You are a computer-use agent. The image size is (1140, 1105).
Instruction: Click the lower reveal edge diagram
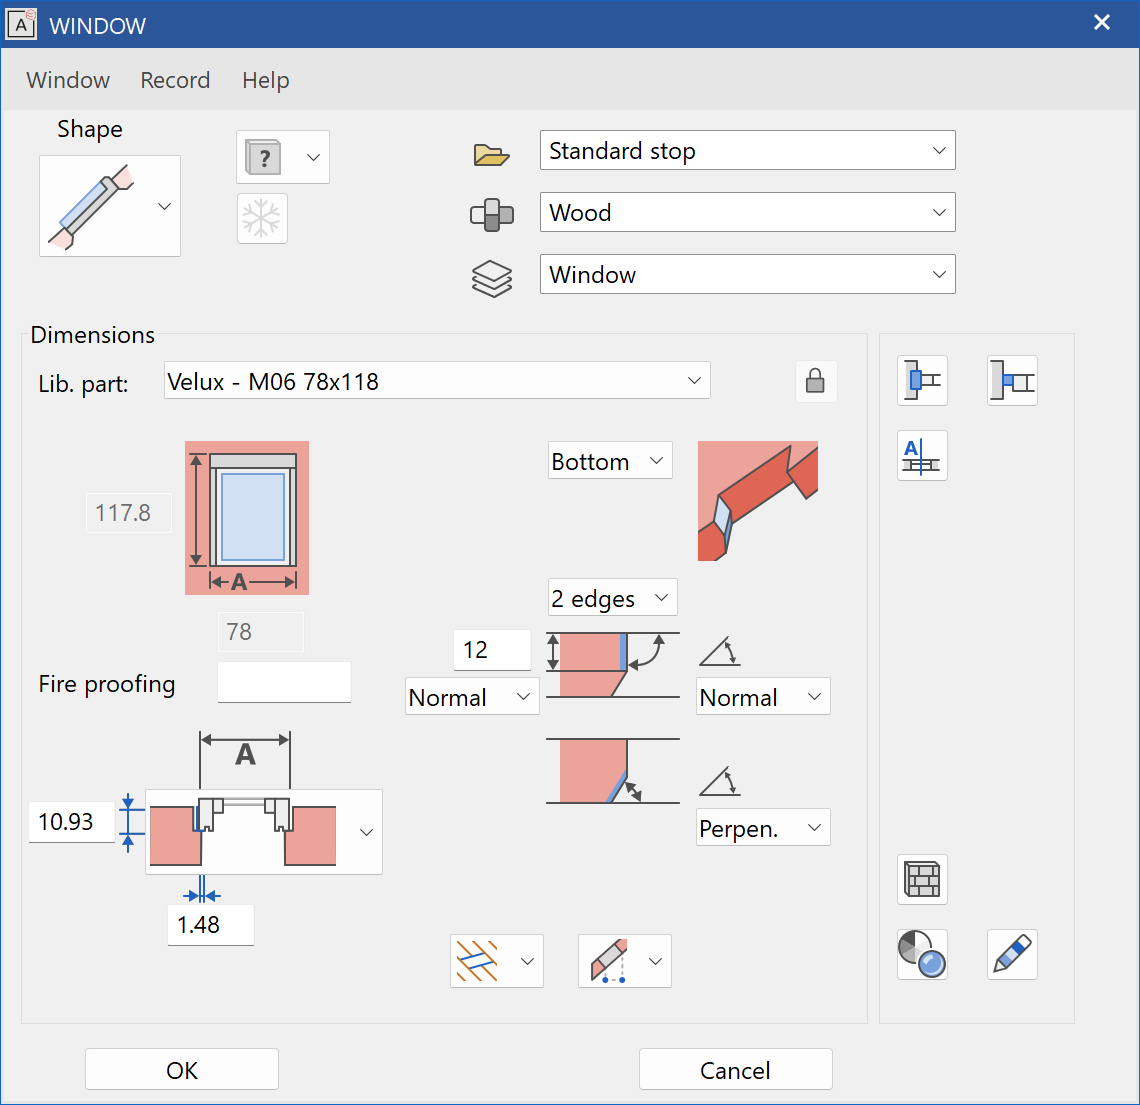tap(613, 771)
